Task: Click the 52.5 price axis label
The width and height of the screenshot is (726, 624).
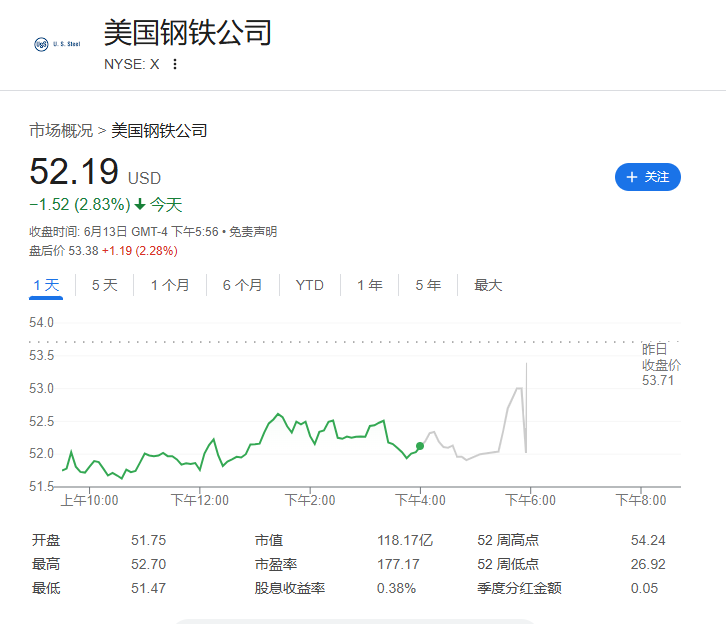Action: point(41,421)
